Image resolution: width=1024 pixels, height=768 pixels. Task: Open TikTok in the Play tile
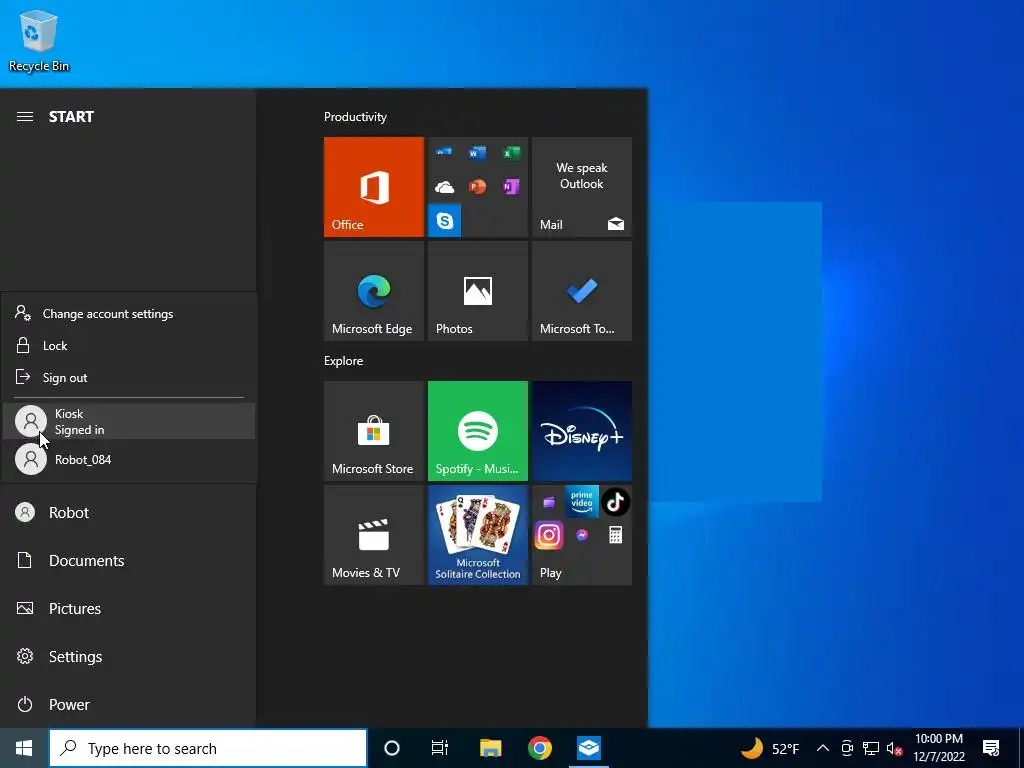coord(615,502)
